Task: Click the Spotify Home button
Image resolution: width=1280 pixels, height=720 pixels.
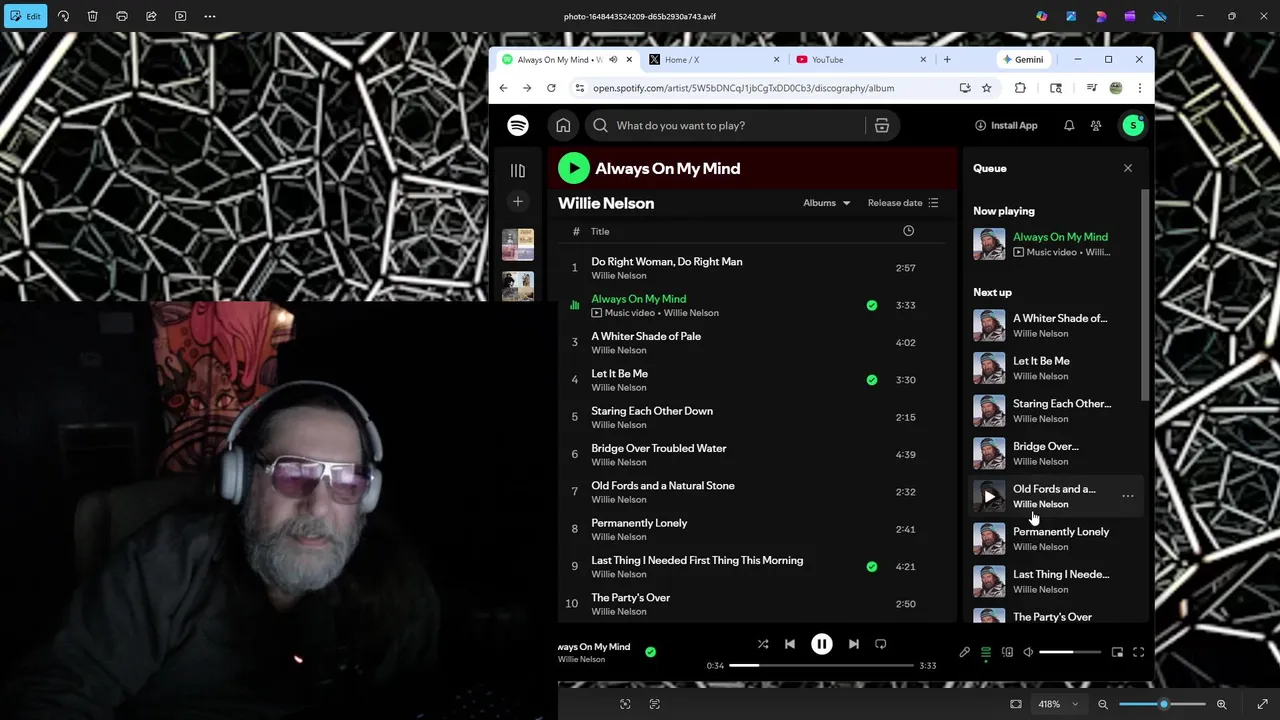Action: coord(563,125)
